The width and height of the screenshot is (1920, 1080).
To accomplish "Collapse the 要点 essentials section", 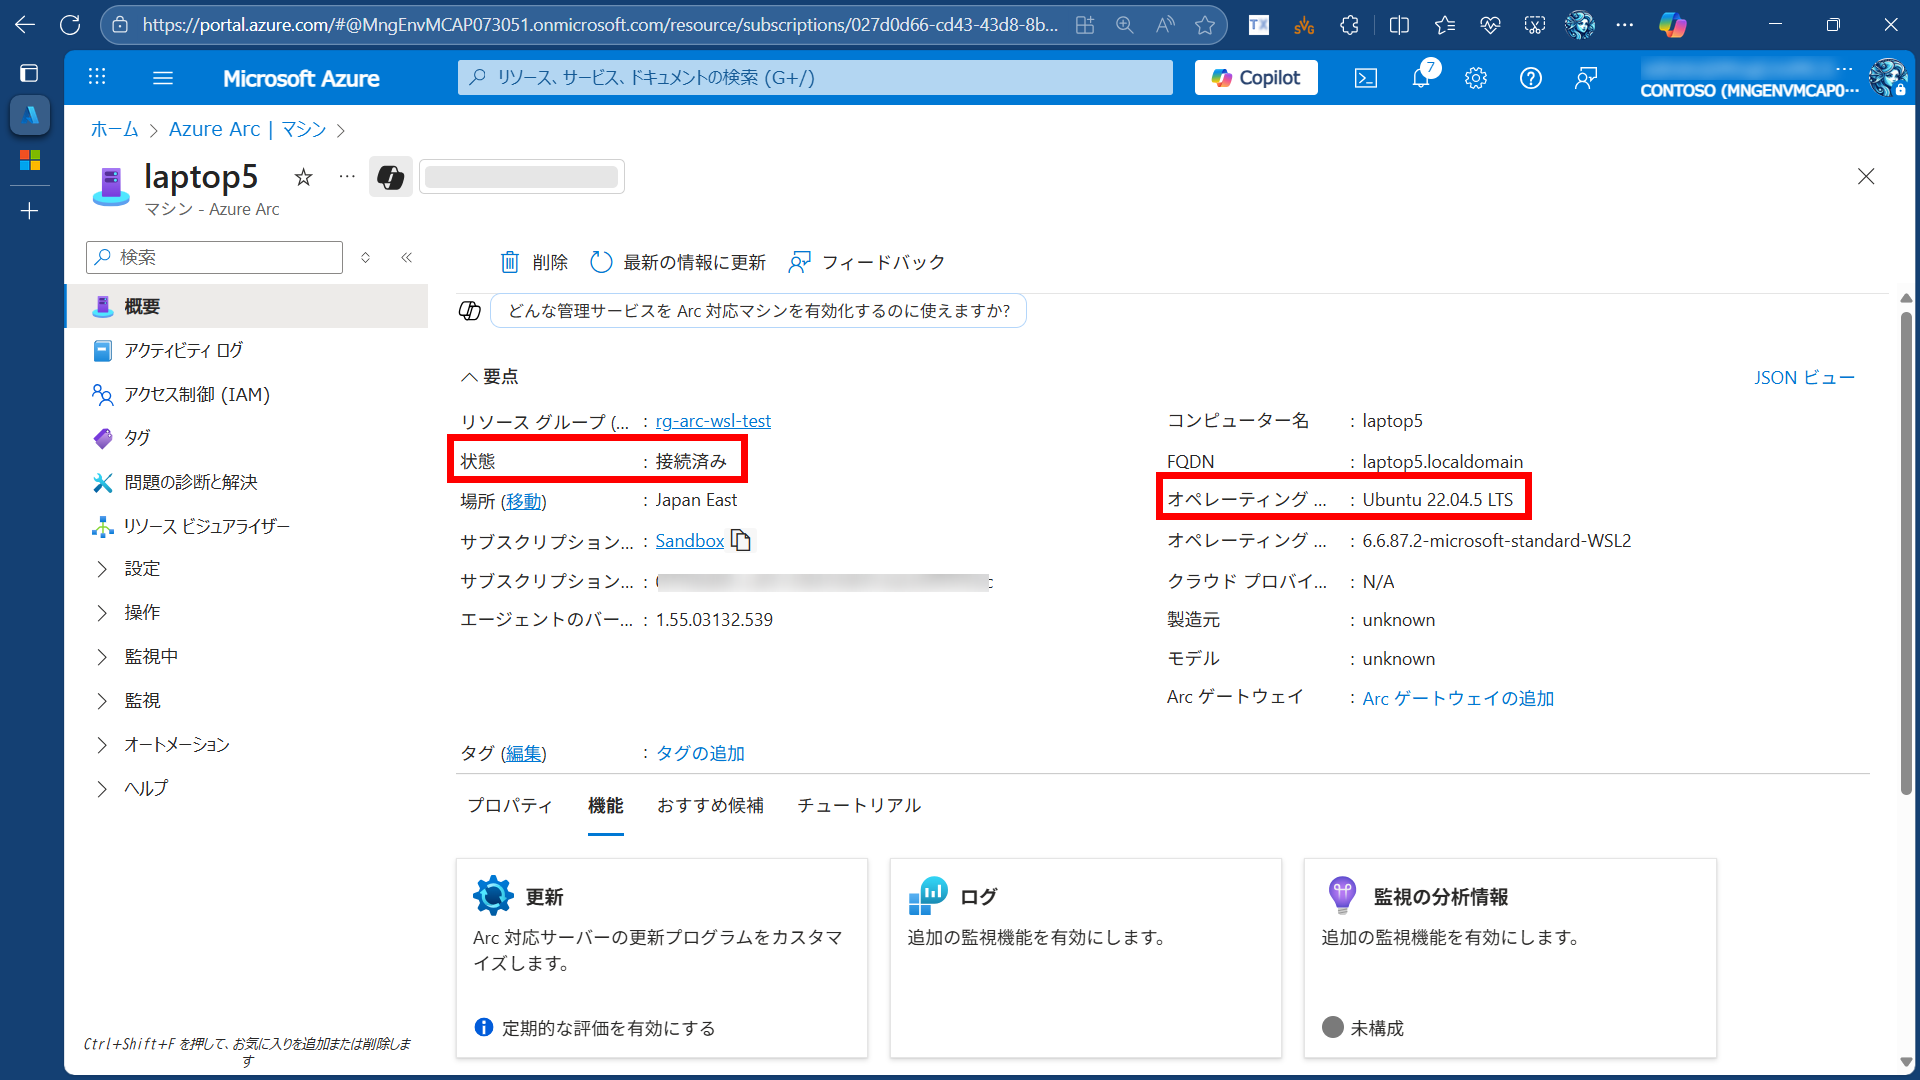I will click(x=489, y=376).
